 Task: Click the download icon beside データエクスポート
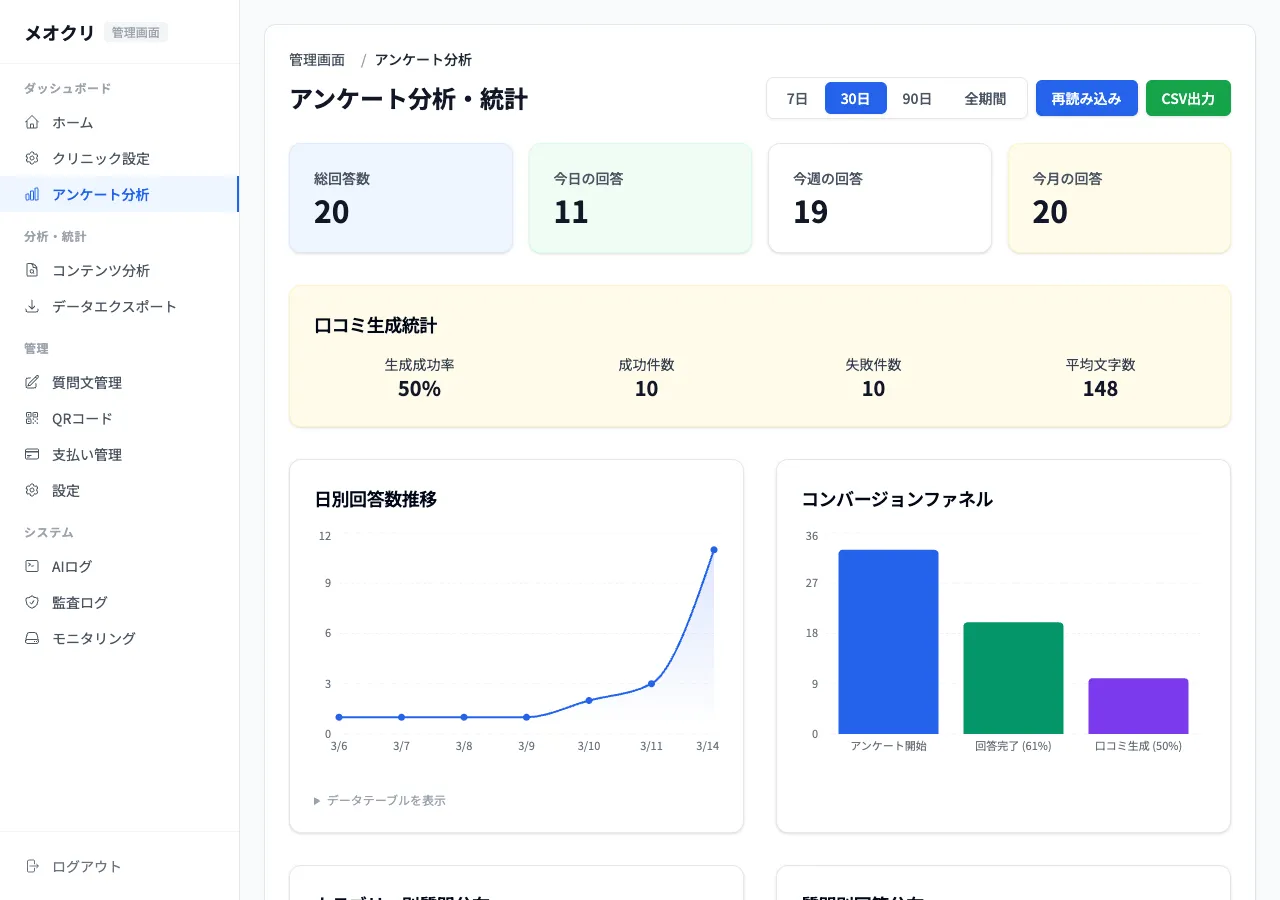[32, 306]
